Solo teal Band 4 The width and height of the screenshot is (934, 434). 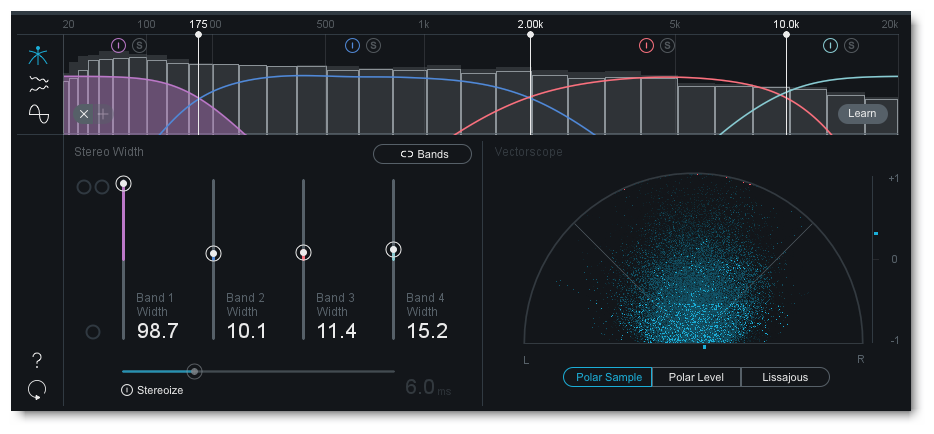point(851,45)
